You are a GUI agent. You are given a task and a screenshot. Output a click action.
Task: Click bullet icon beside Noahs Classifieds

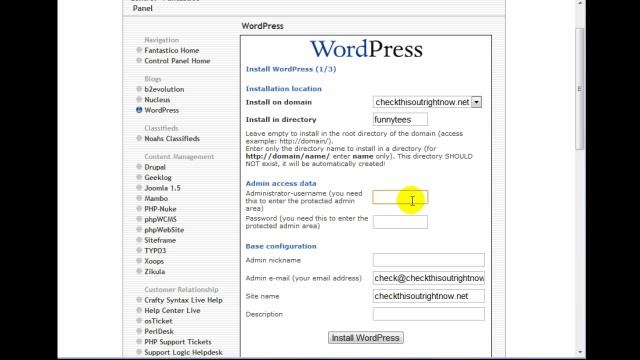coord(139,138)
